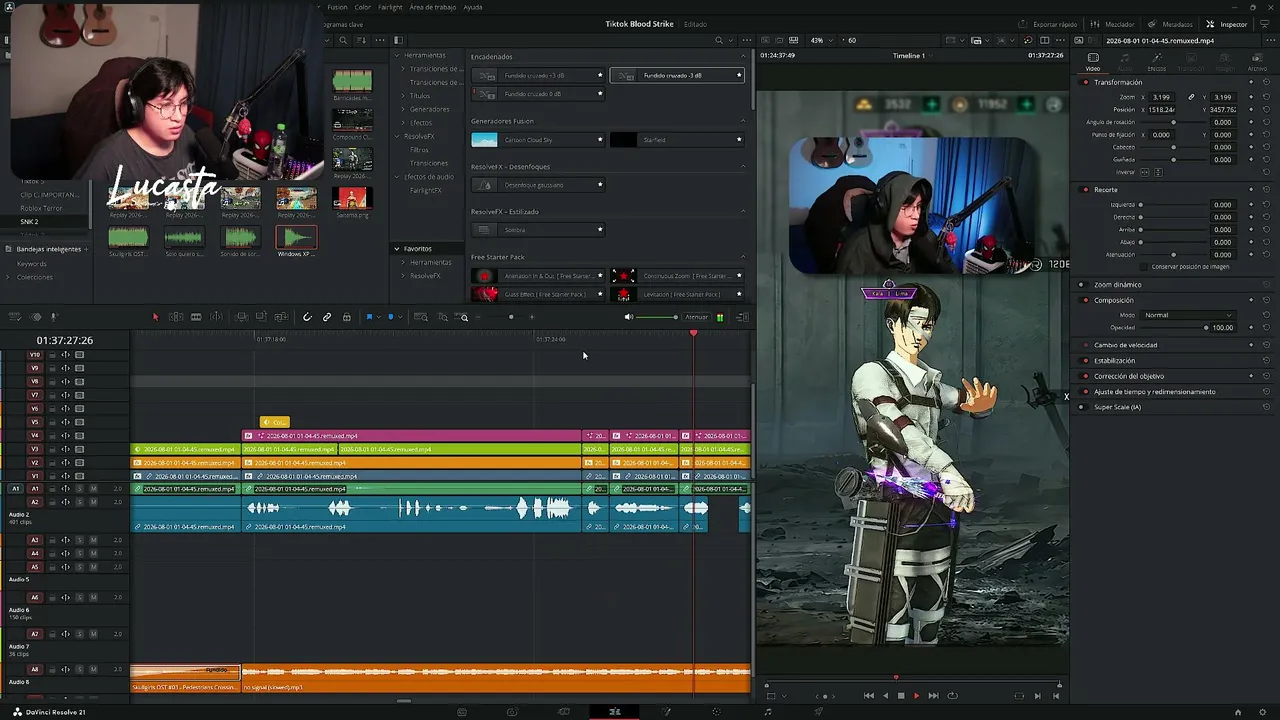1280x720 pixels.
Task: Toggle the Inspector panel
Action: 1227,24
